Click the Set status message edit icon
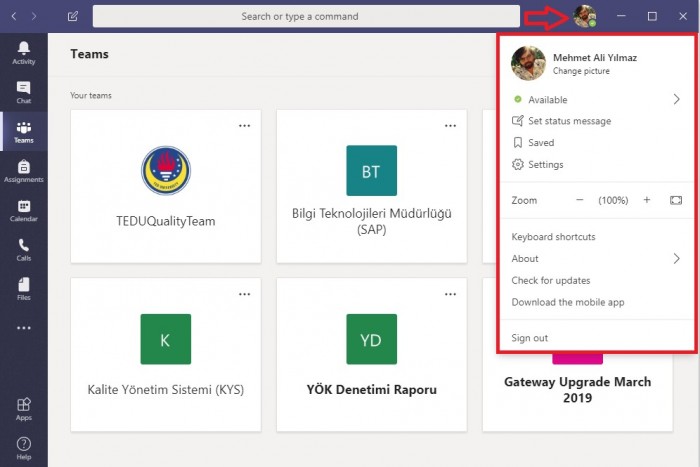This screenshot has width=700, height=467. tap(517, 121)
